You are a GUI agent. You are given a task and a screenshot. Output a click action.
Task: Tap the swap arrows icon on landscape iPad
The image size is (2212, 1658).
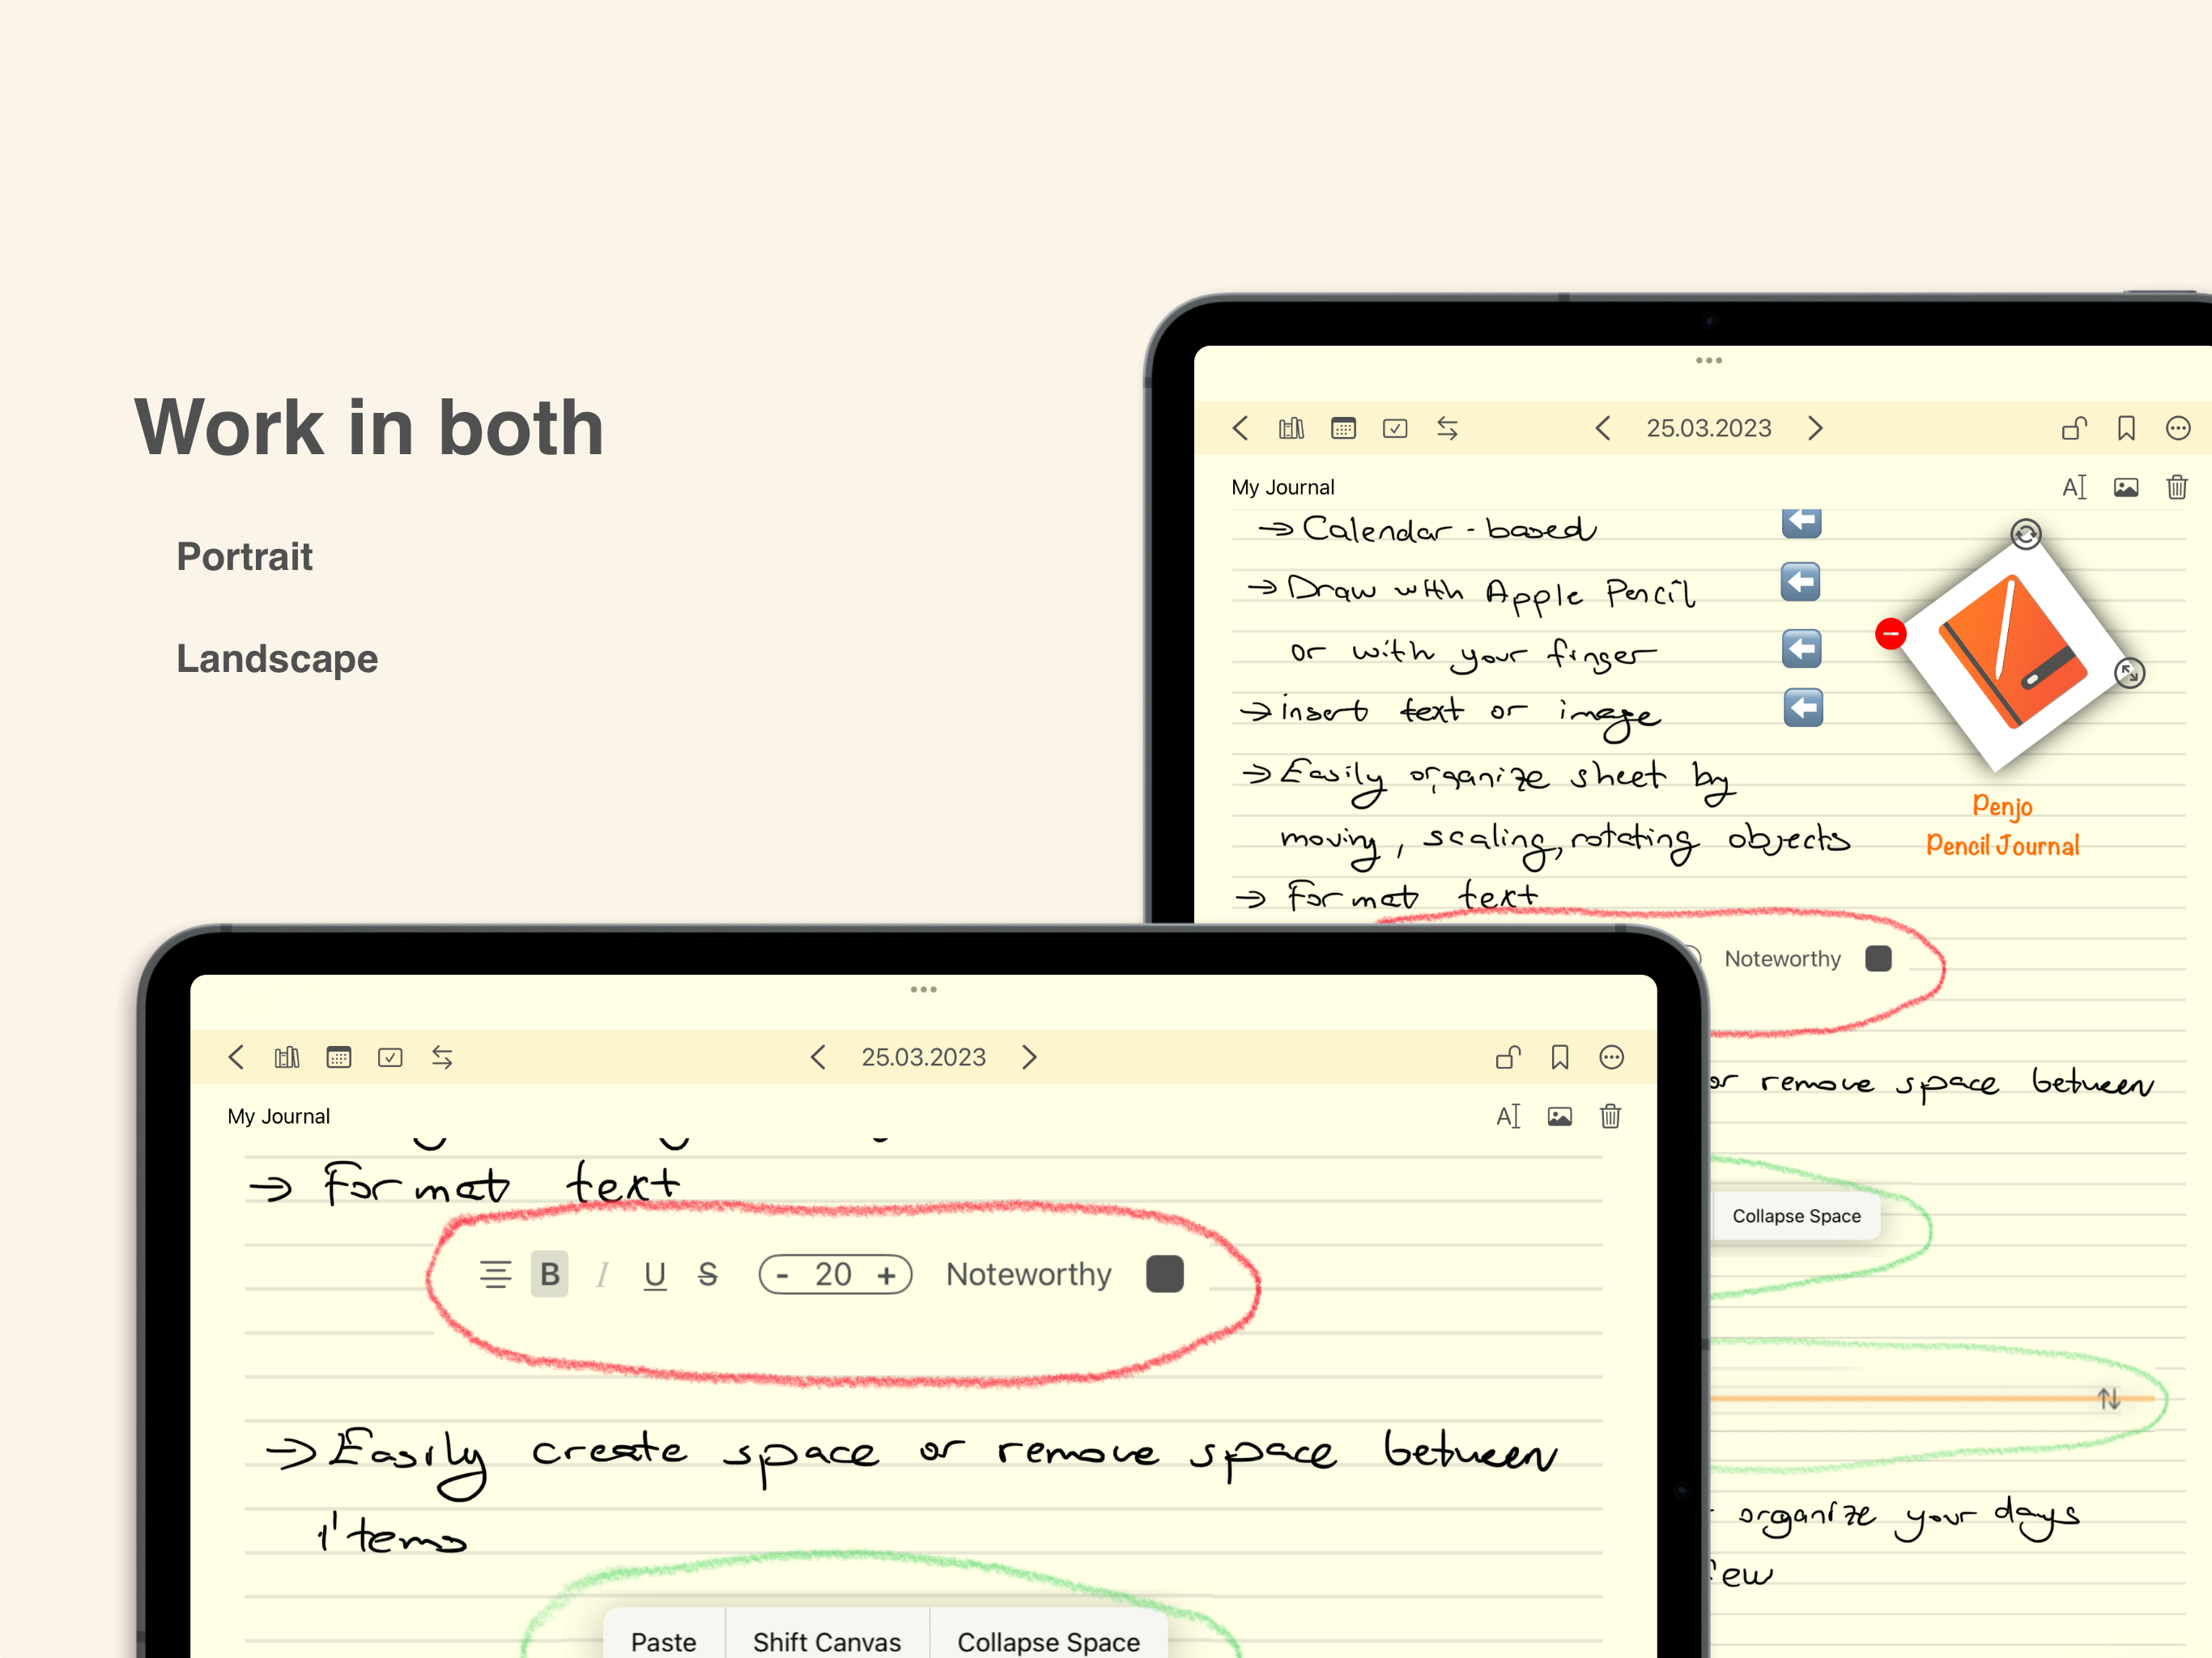[x=442, y=1057]
